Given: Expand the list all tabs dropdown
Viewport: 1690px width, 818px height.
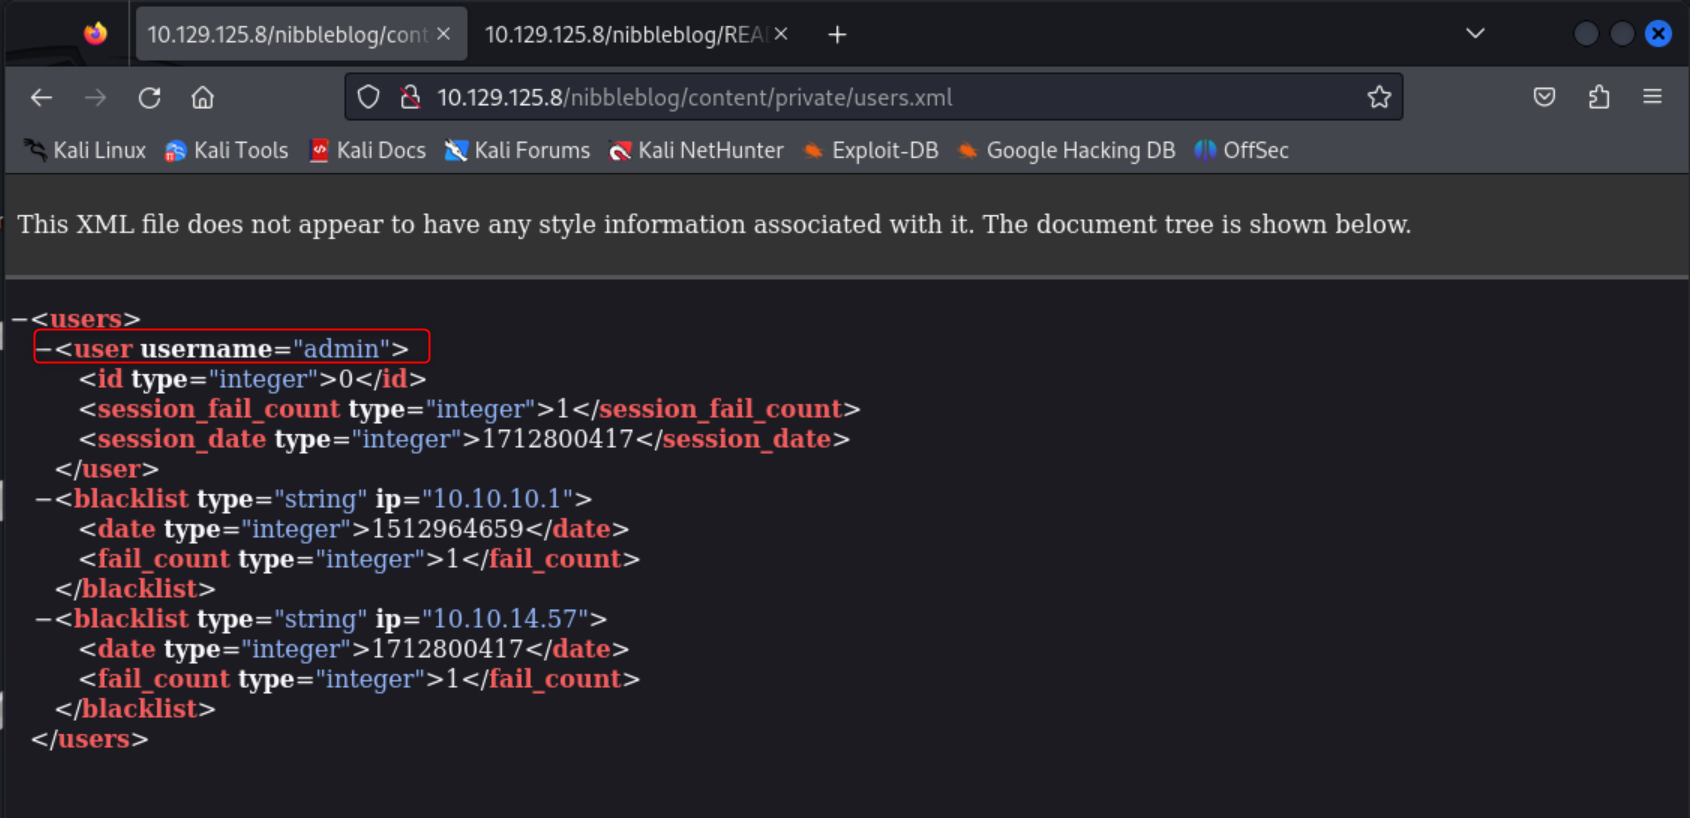Looking at the screenshot, I should tap(1475, 34).
